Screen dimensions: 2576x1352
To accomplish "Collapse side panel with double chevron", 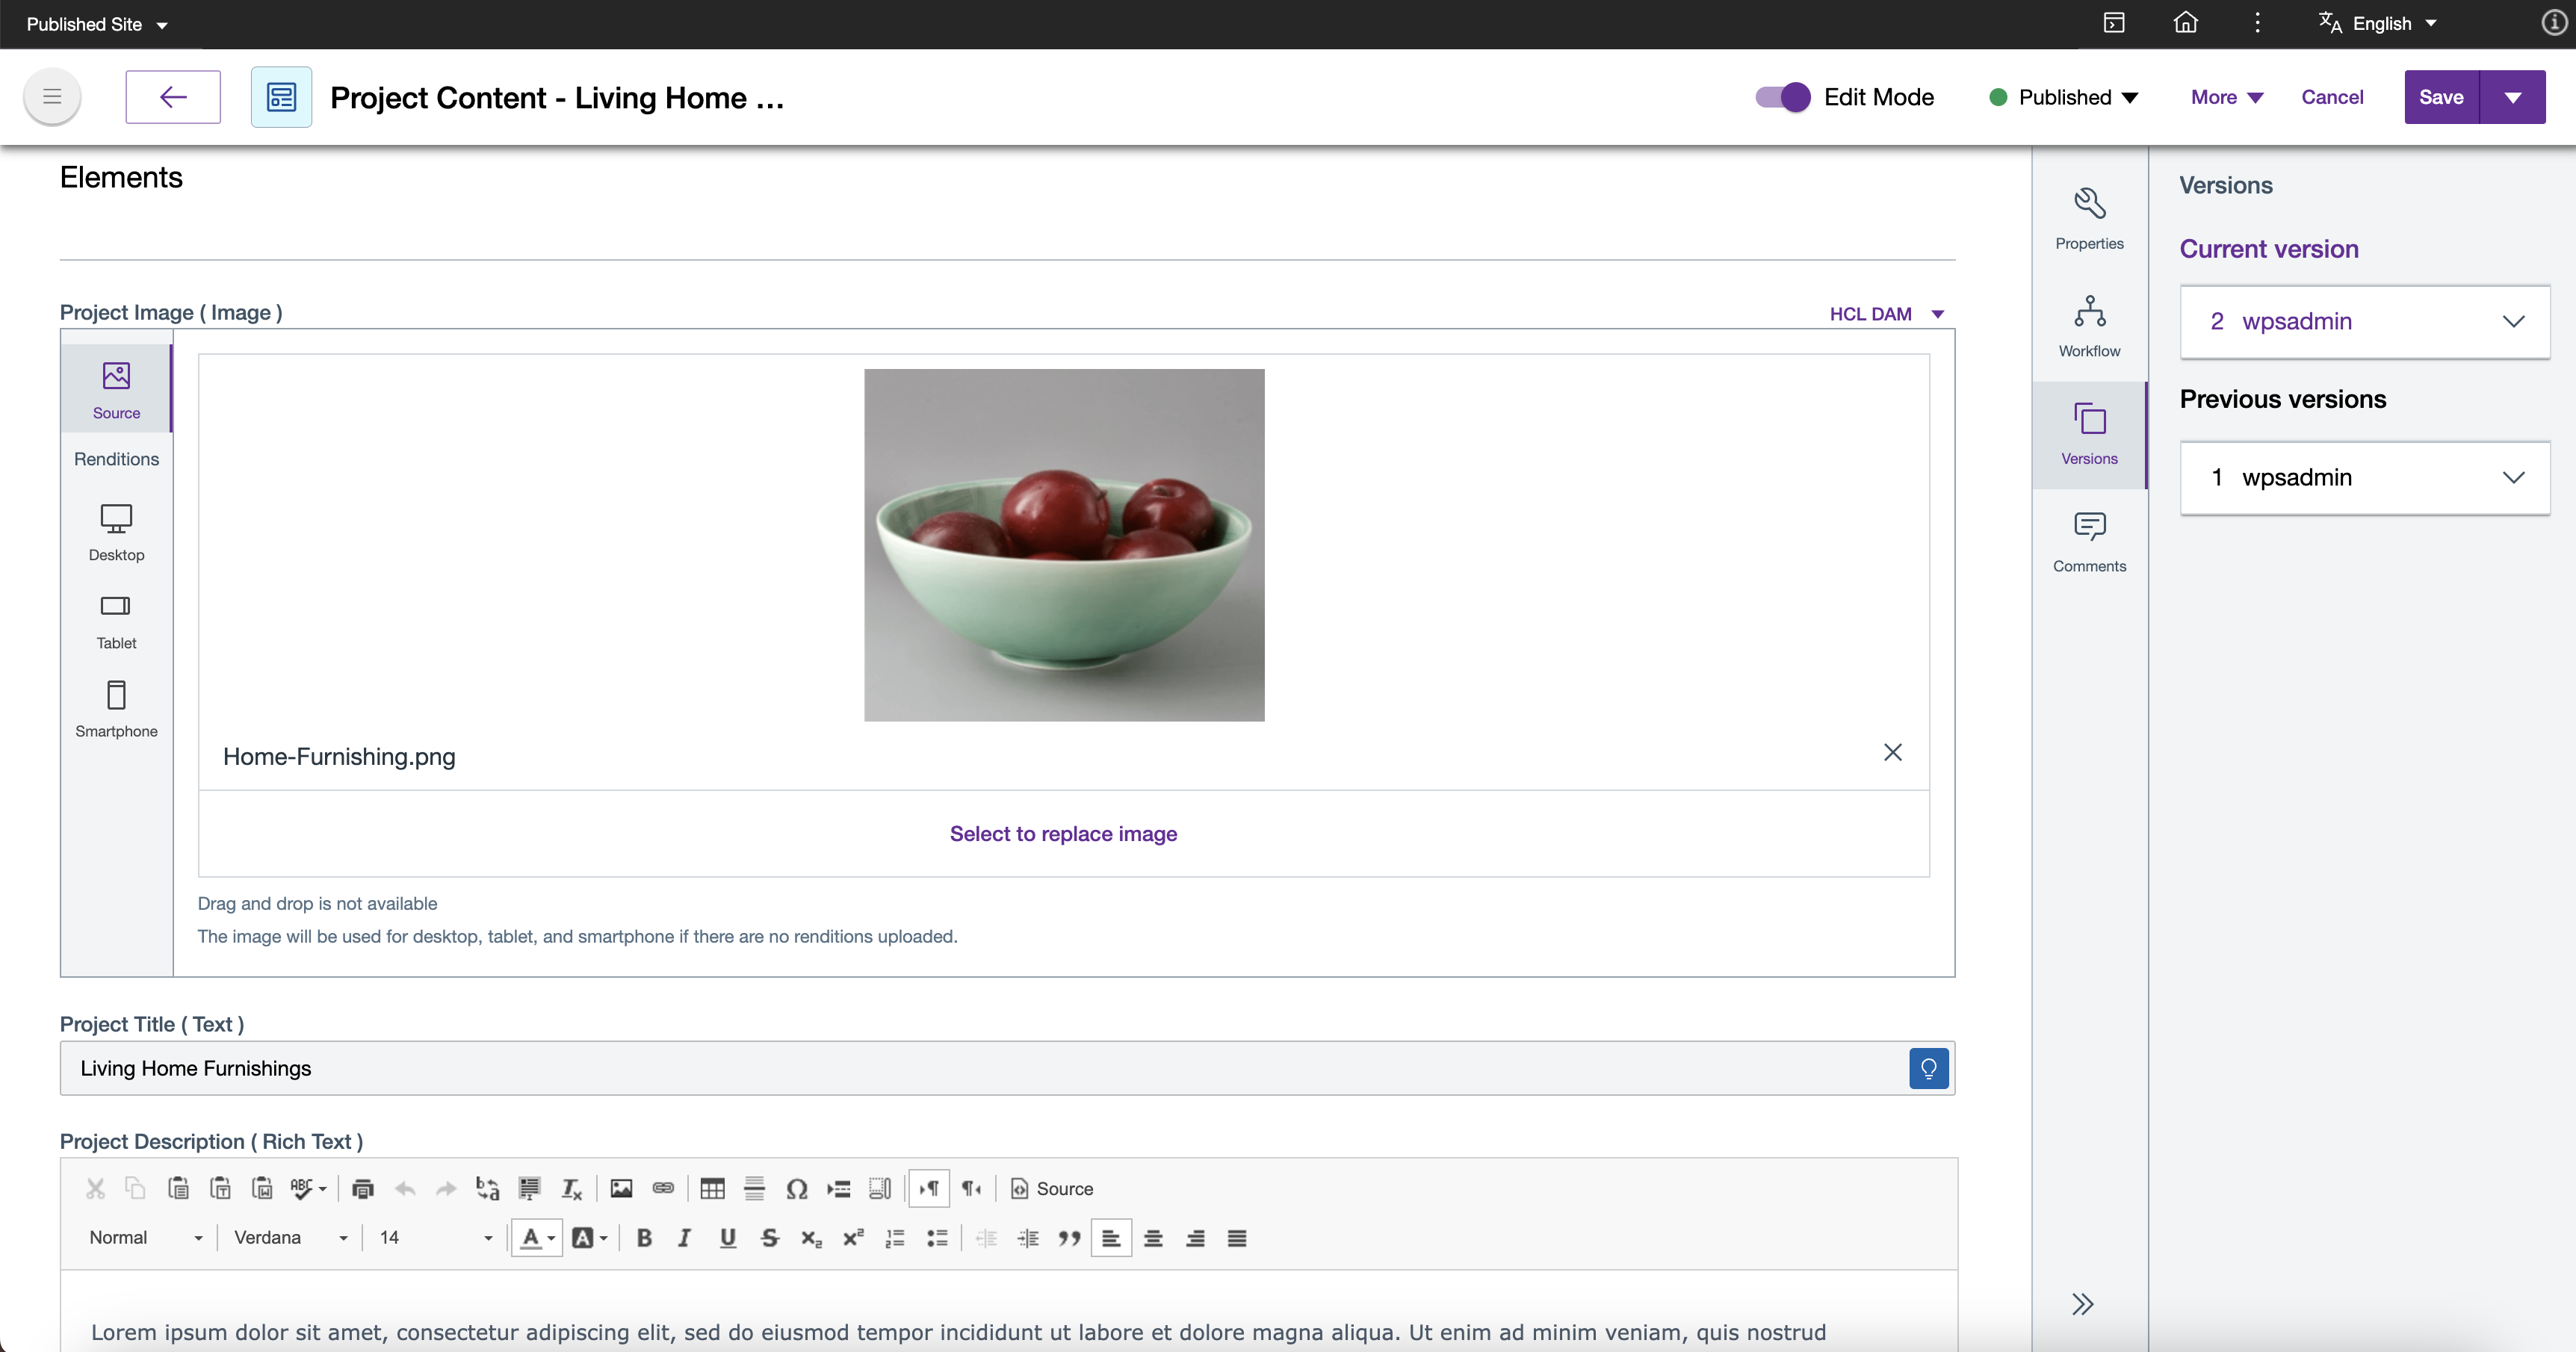I will (2082, 1303).
